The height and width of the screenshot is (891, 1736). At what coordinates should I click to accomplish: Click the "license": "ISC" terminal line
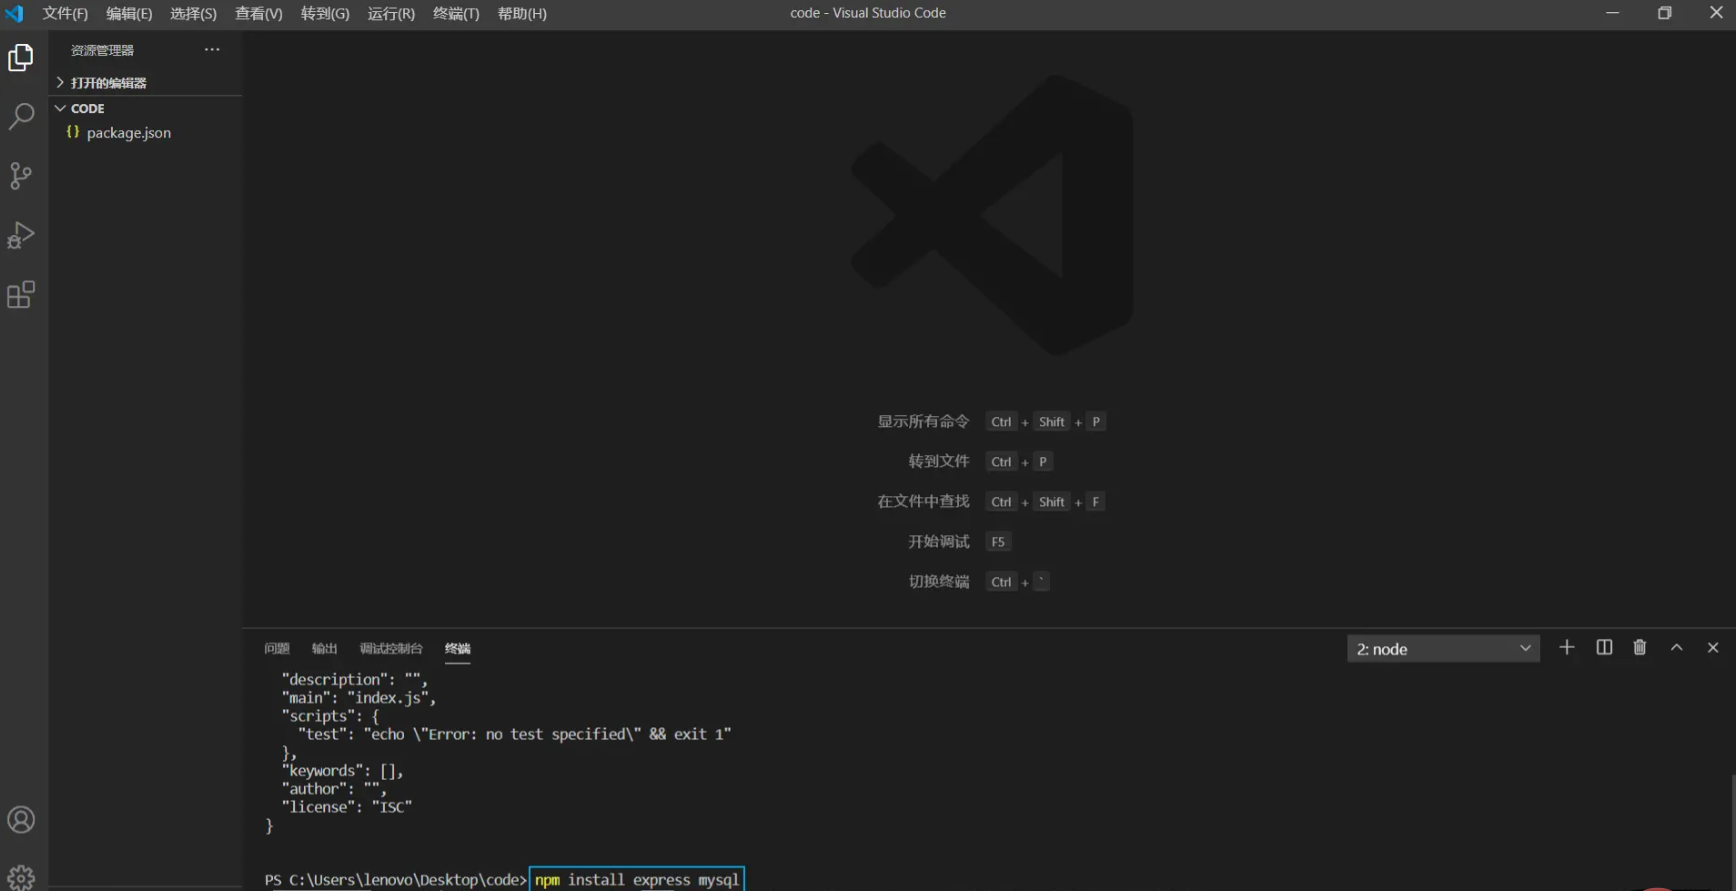347,807
